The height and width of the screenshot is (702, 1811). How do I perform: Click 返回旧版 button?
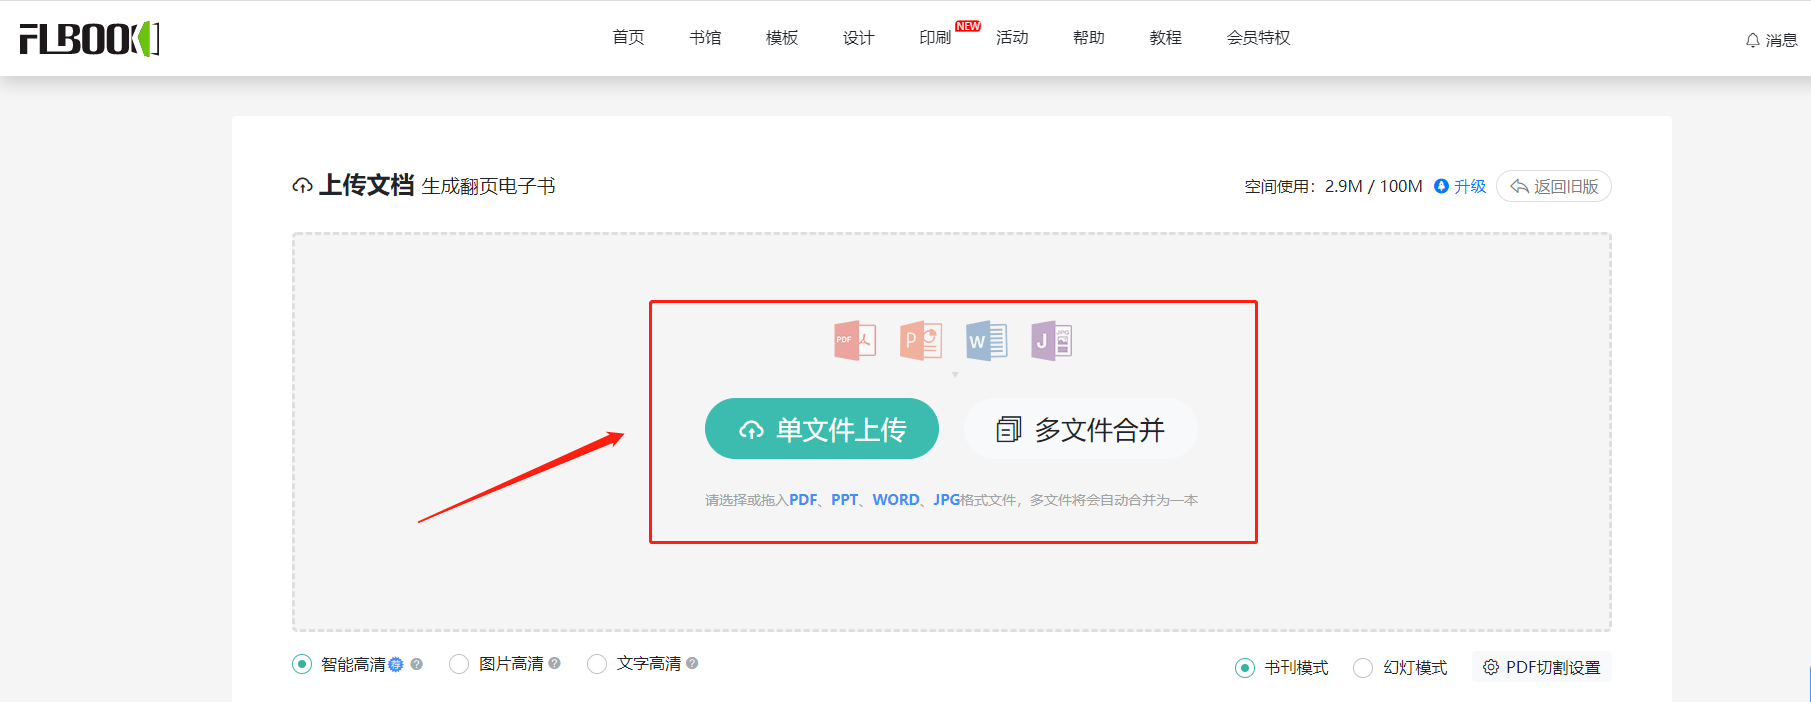point(1554,186)
